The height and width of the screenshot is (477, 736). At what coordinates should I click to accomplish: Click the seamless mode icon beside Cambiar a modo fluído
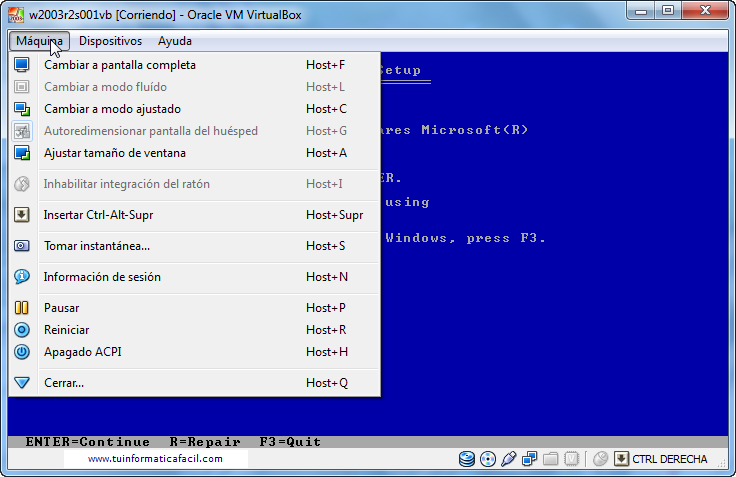22,87
